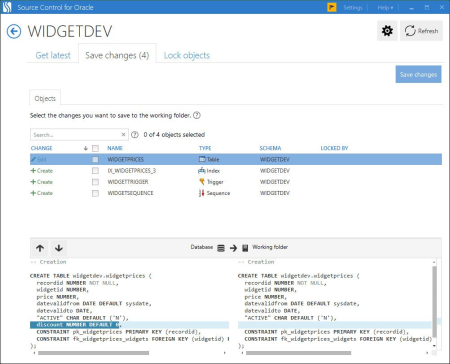Select the WIDGETPRICES row name
The width and height of the screenshot is (450, 364).
pyautogui.click(x=126, y=159)
